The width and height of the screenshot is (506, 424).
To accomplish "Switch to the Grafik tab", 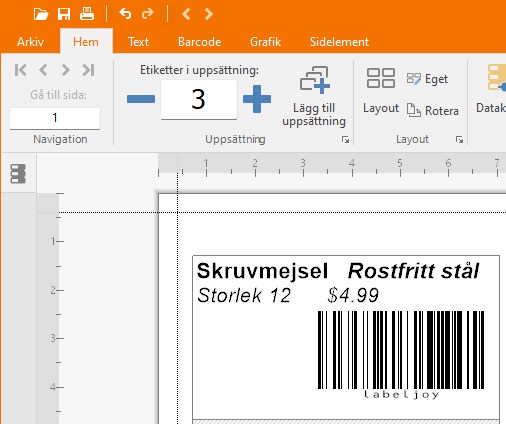I will point(265,42).
